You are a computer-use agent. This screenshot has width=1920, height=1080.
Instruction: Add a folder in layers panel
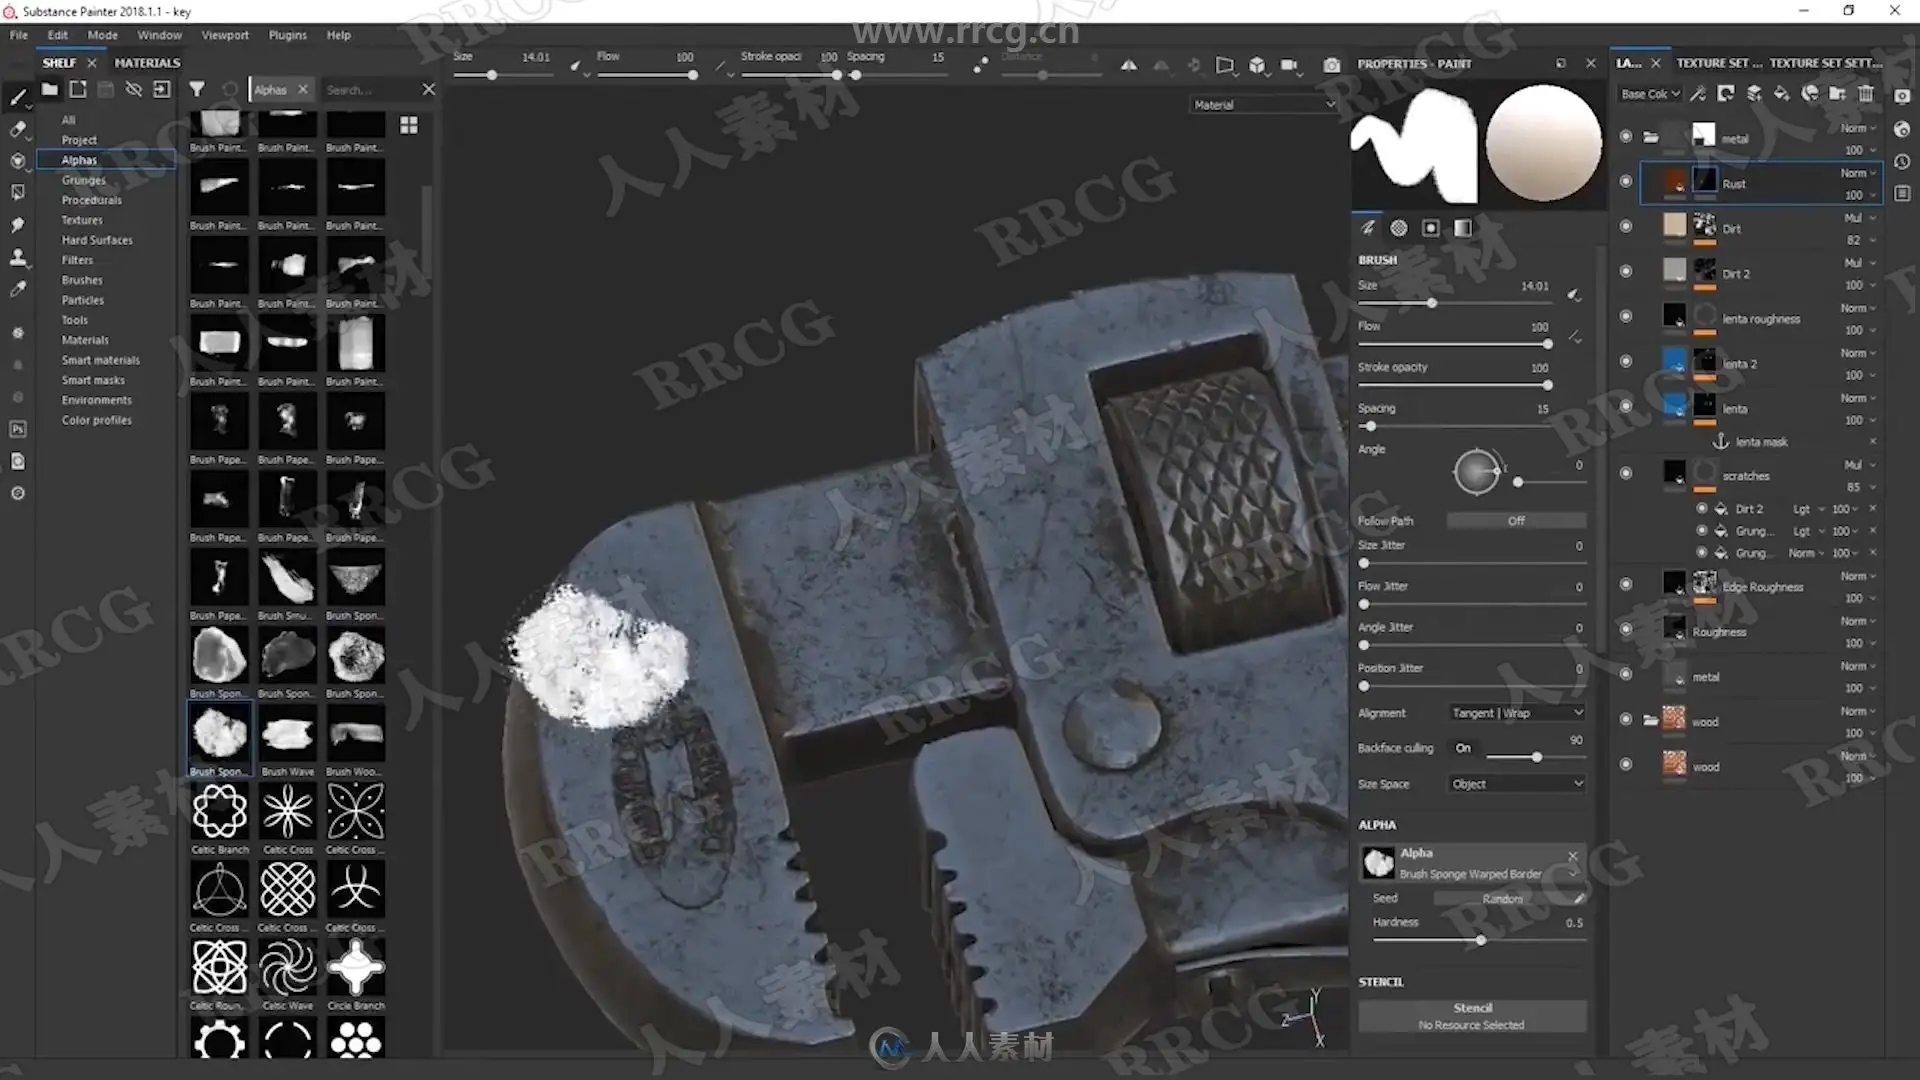tap(1838, 93)
